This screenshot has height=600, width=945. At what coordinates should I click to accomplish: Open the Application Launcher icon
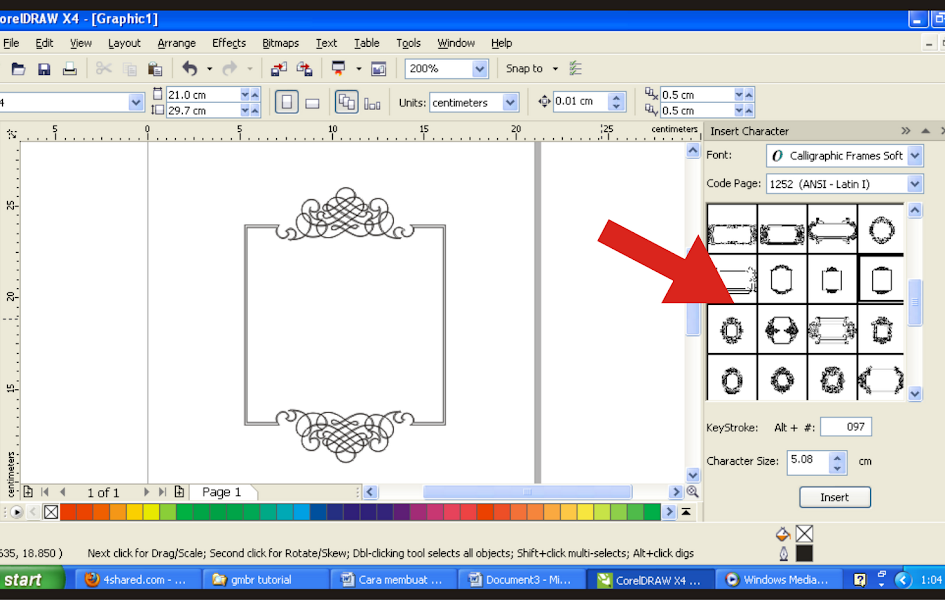point(338,69)
